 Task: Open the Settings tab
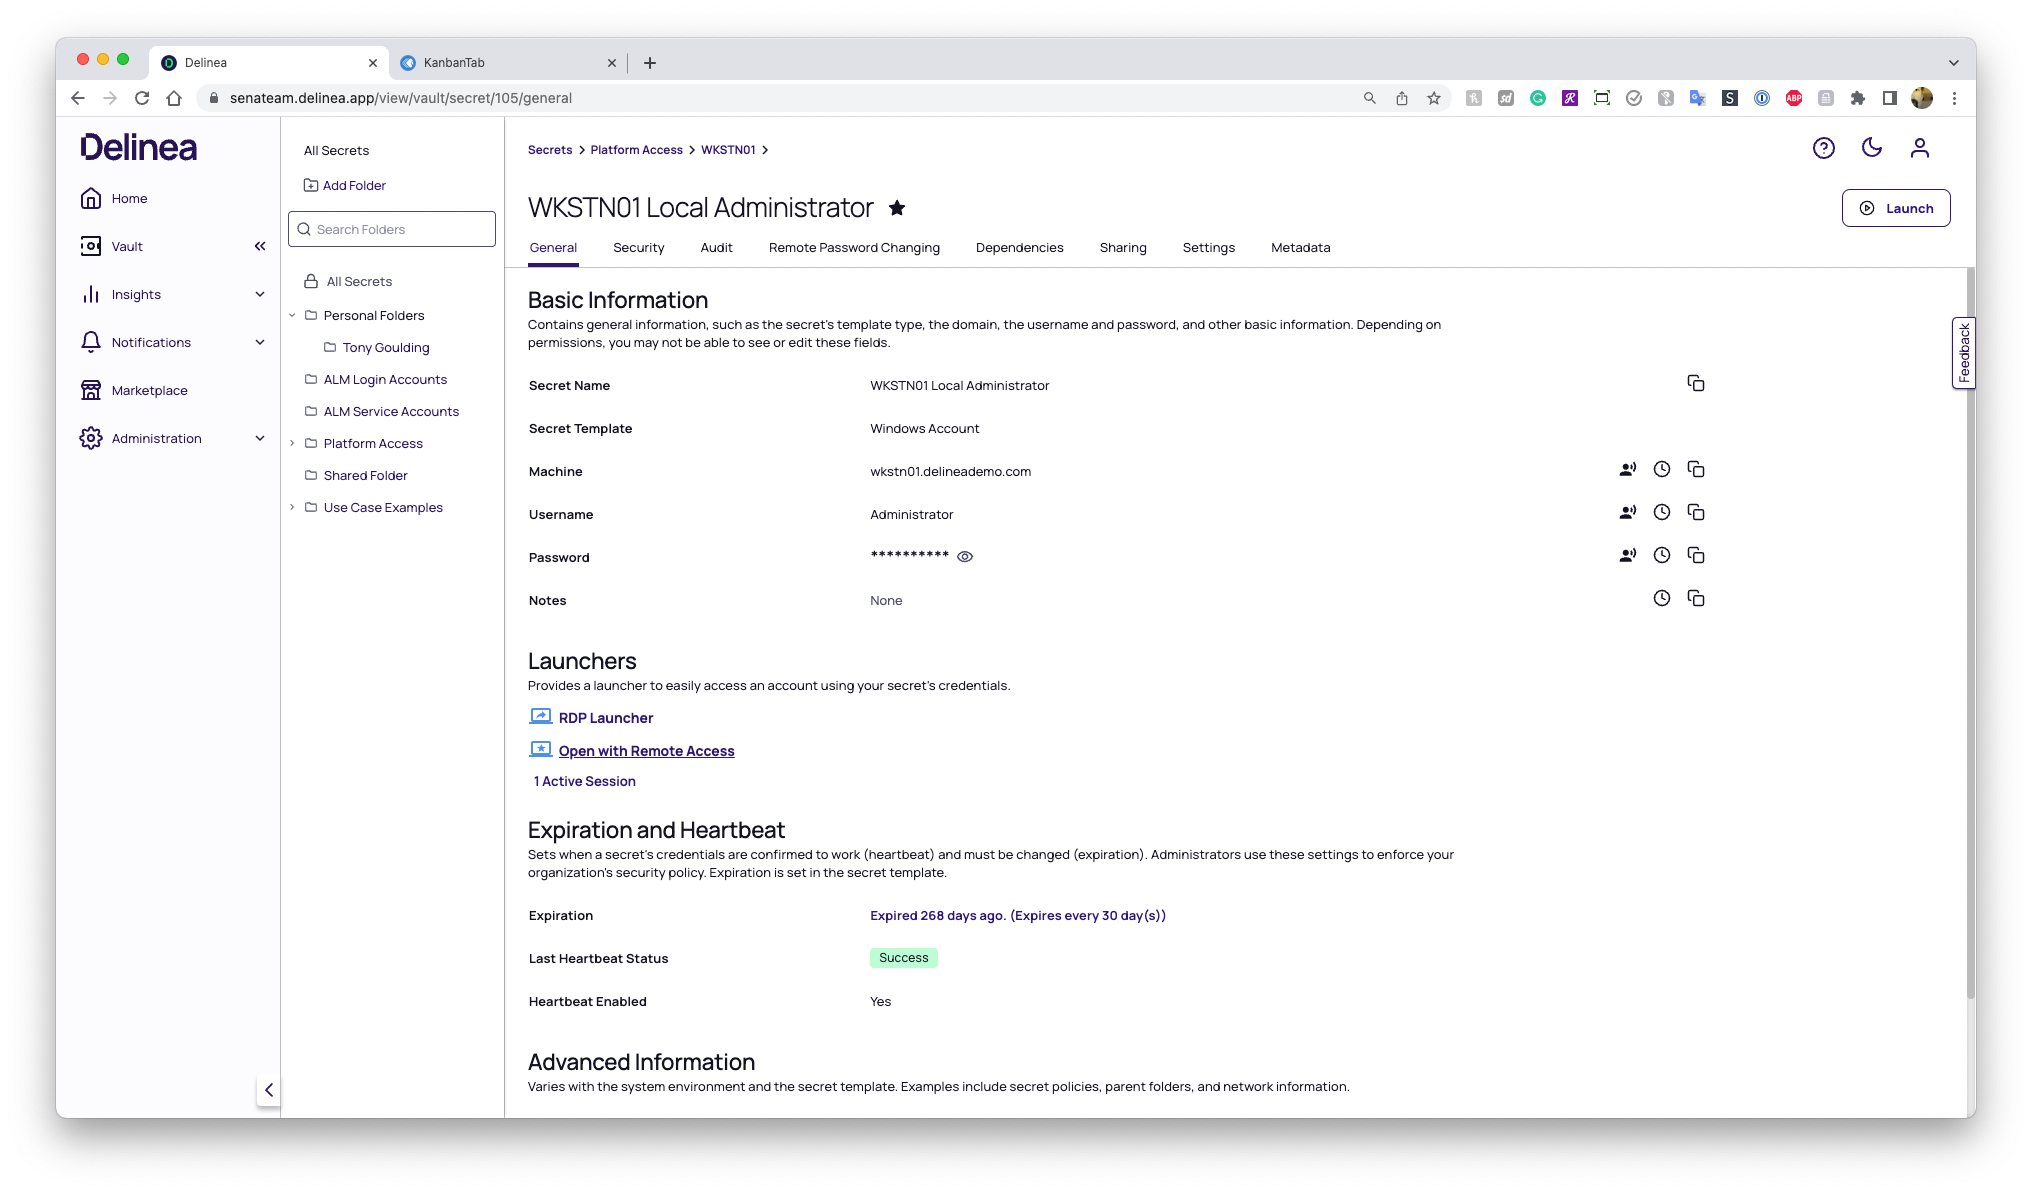1208,248
